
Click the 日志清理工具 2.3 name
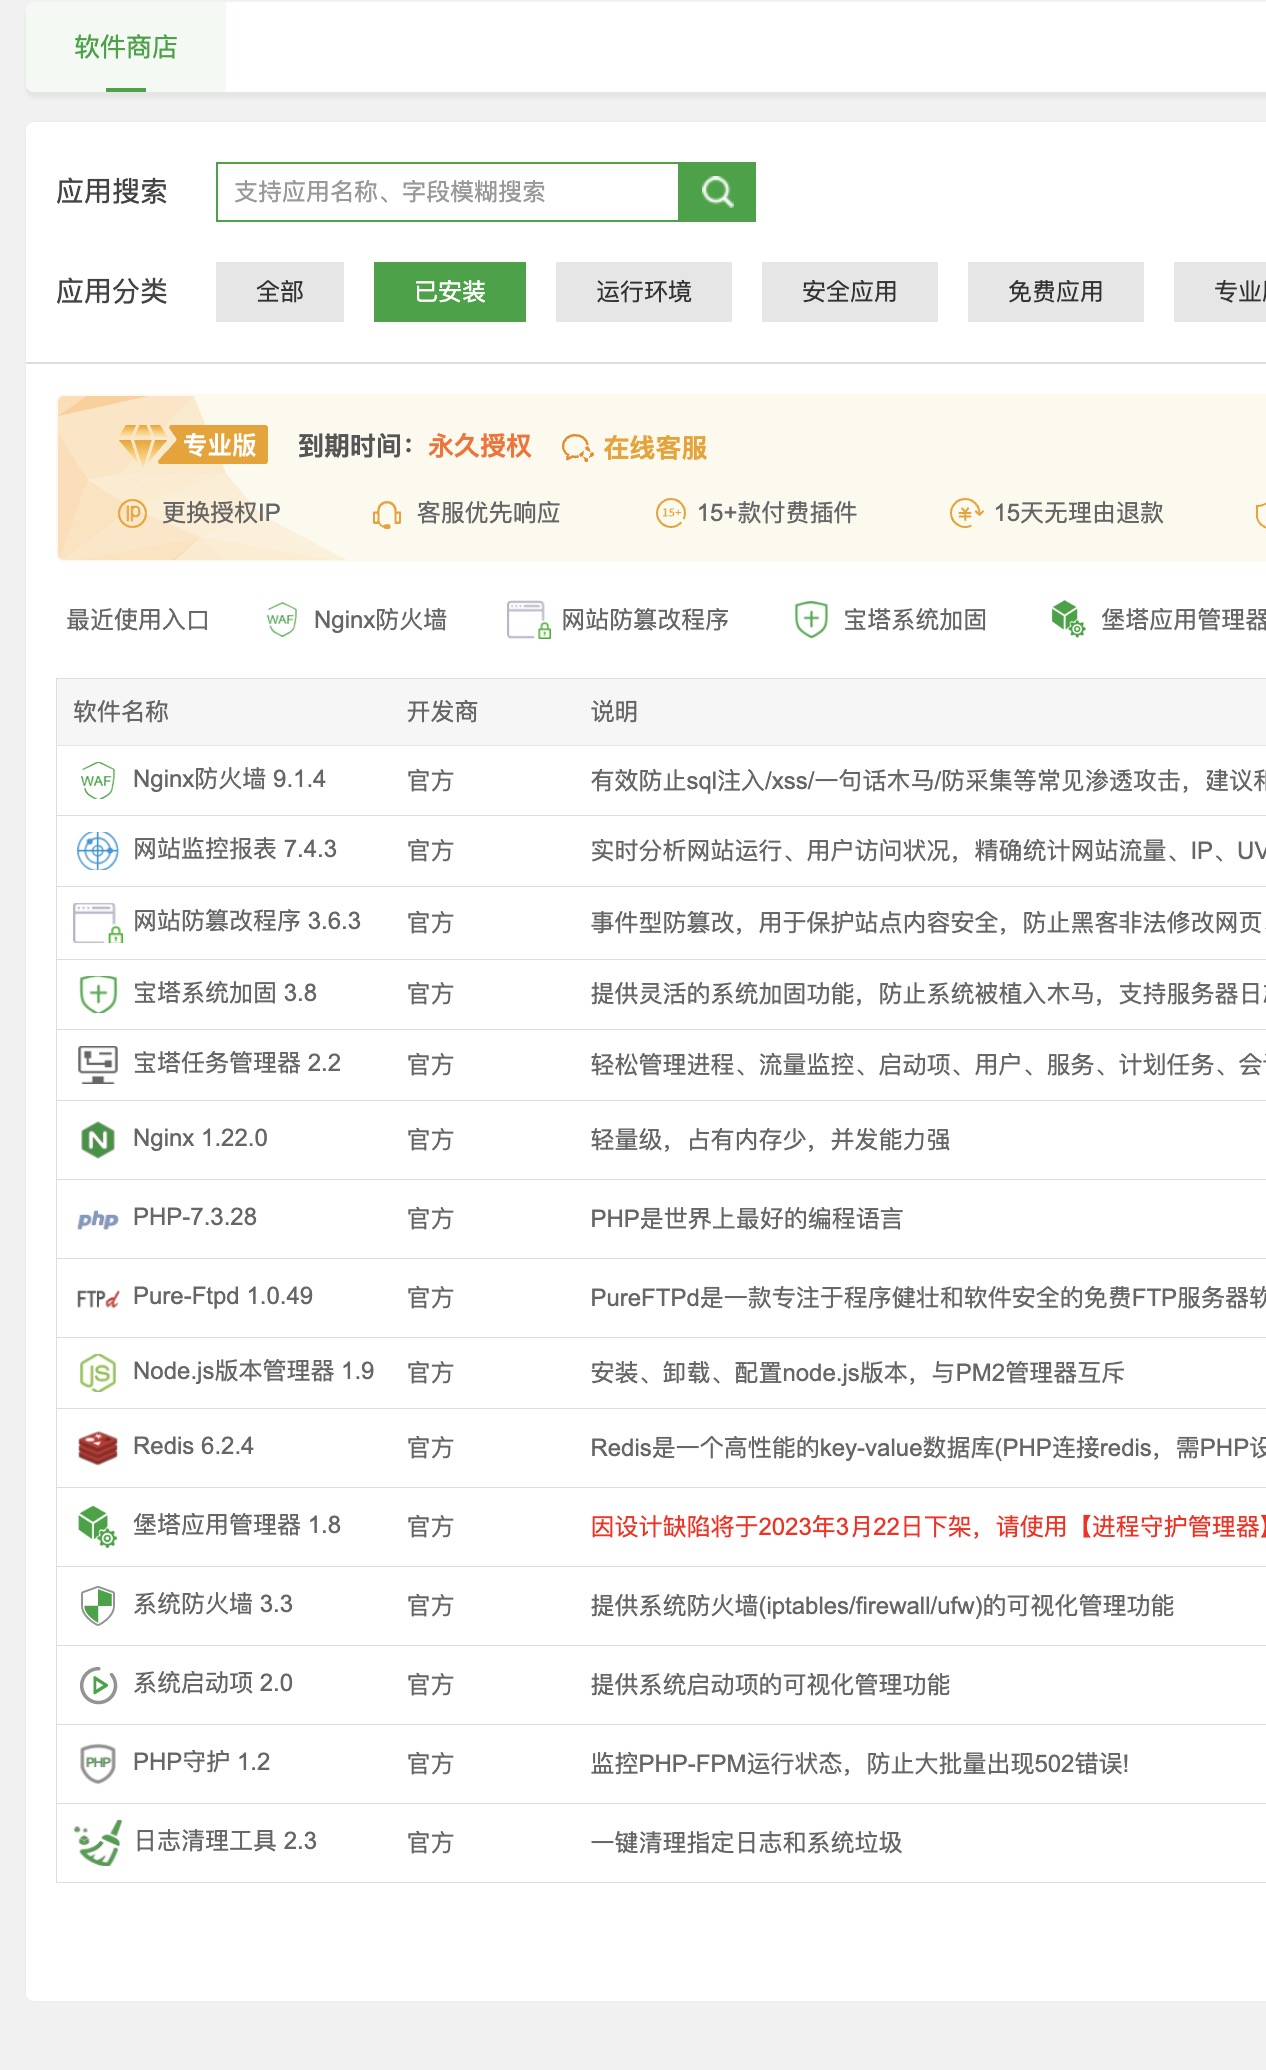225,1841
